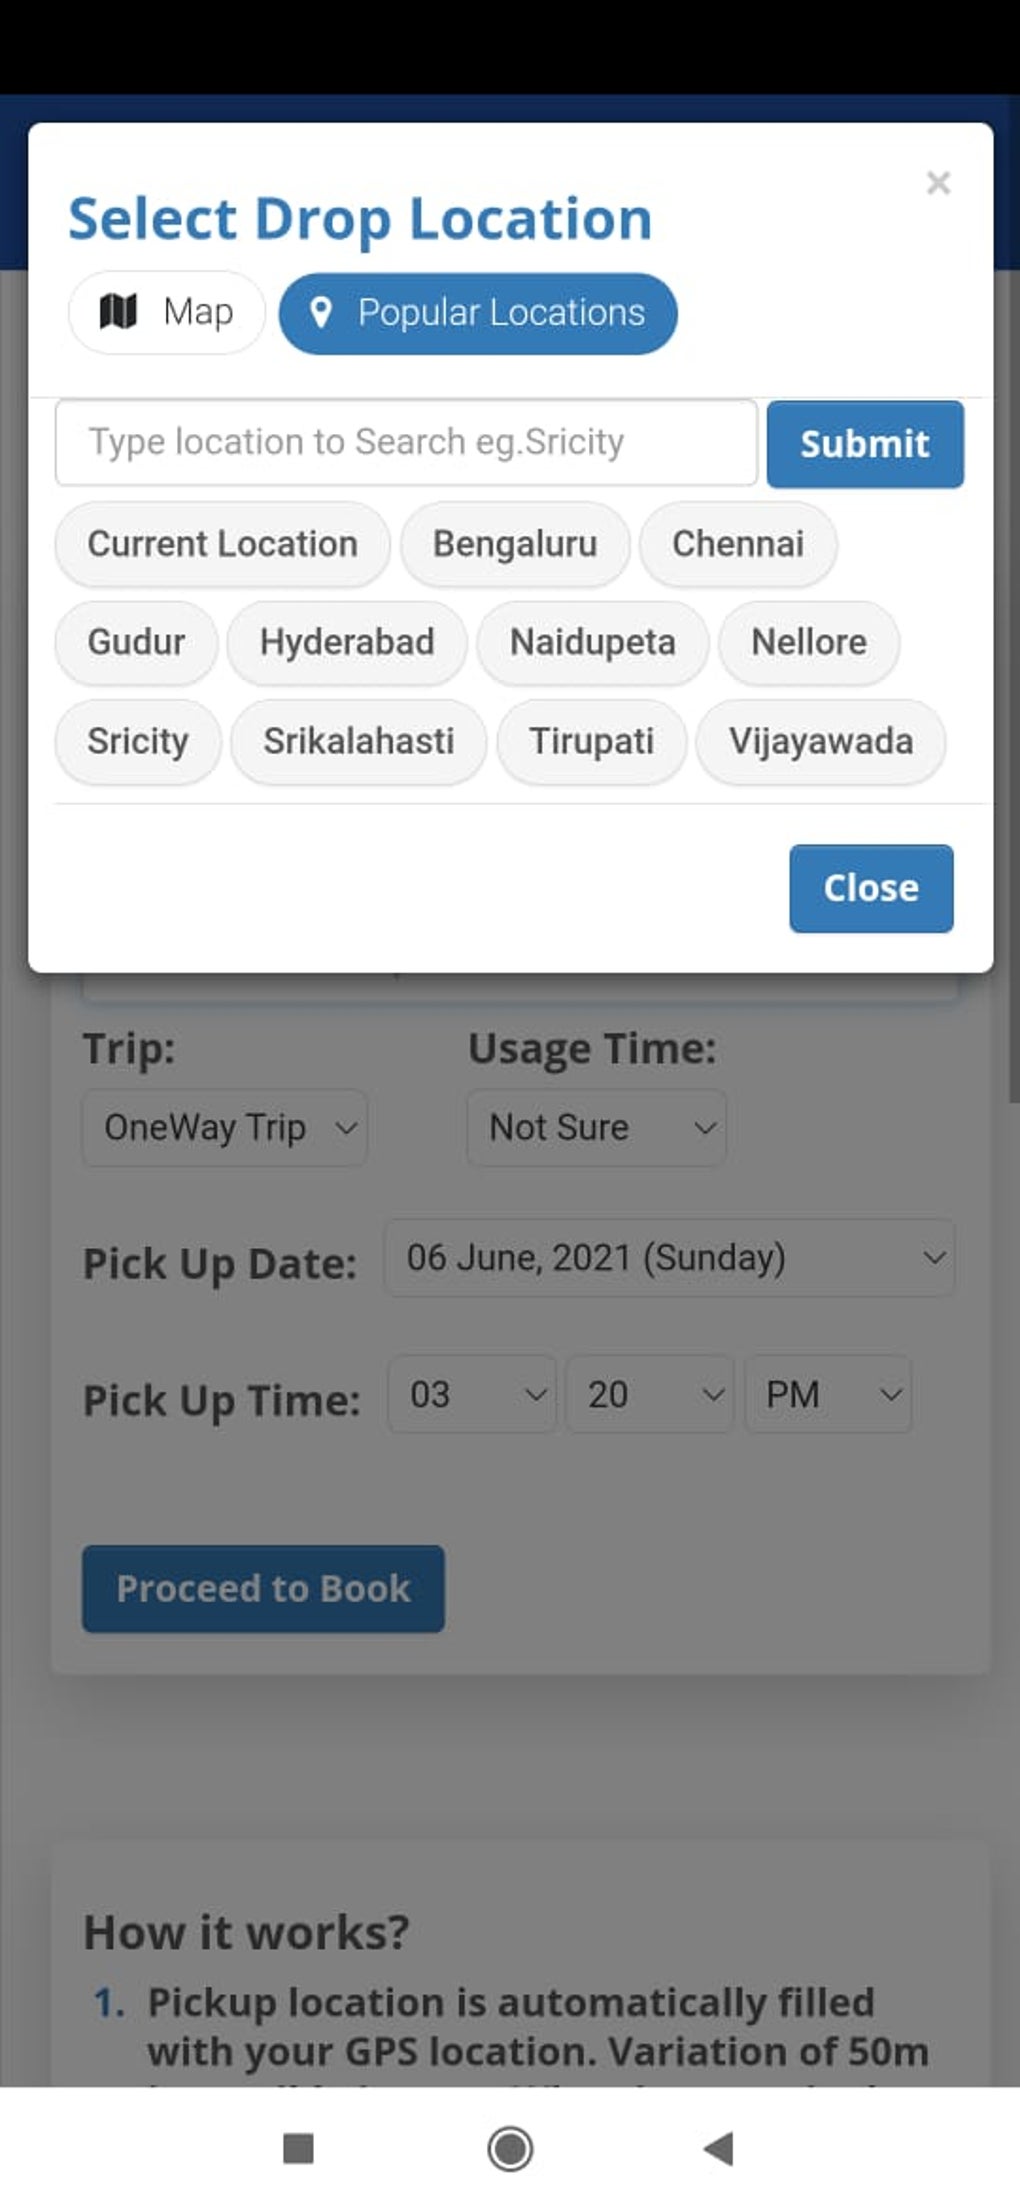
Task: Submit the typed drop location
Action: (x=865, y=444)
